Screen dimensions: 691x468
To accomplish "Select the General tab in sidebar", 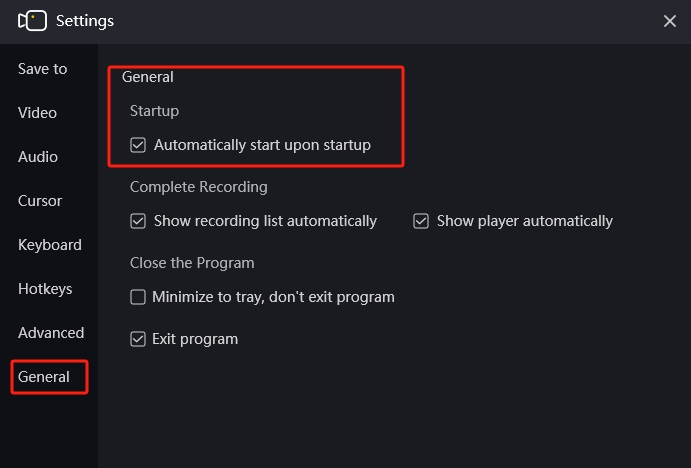I will (x=44, y=377).
